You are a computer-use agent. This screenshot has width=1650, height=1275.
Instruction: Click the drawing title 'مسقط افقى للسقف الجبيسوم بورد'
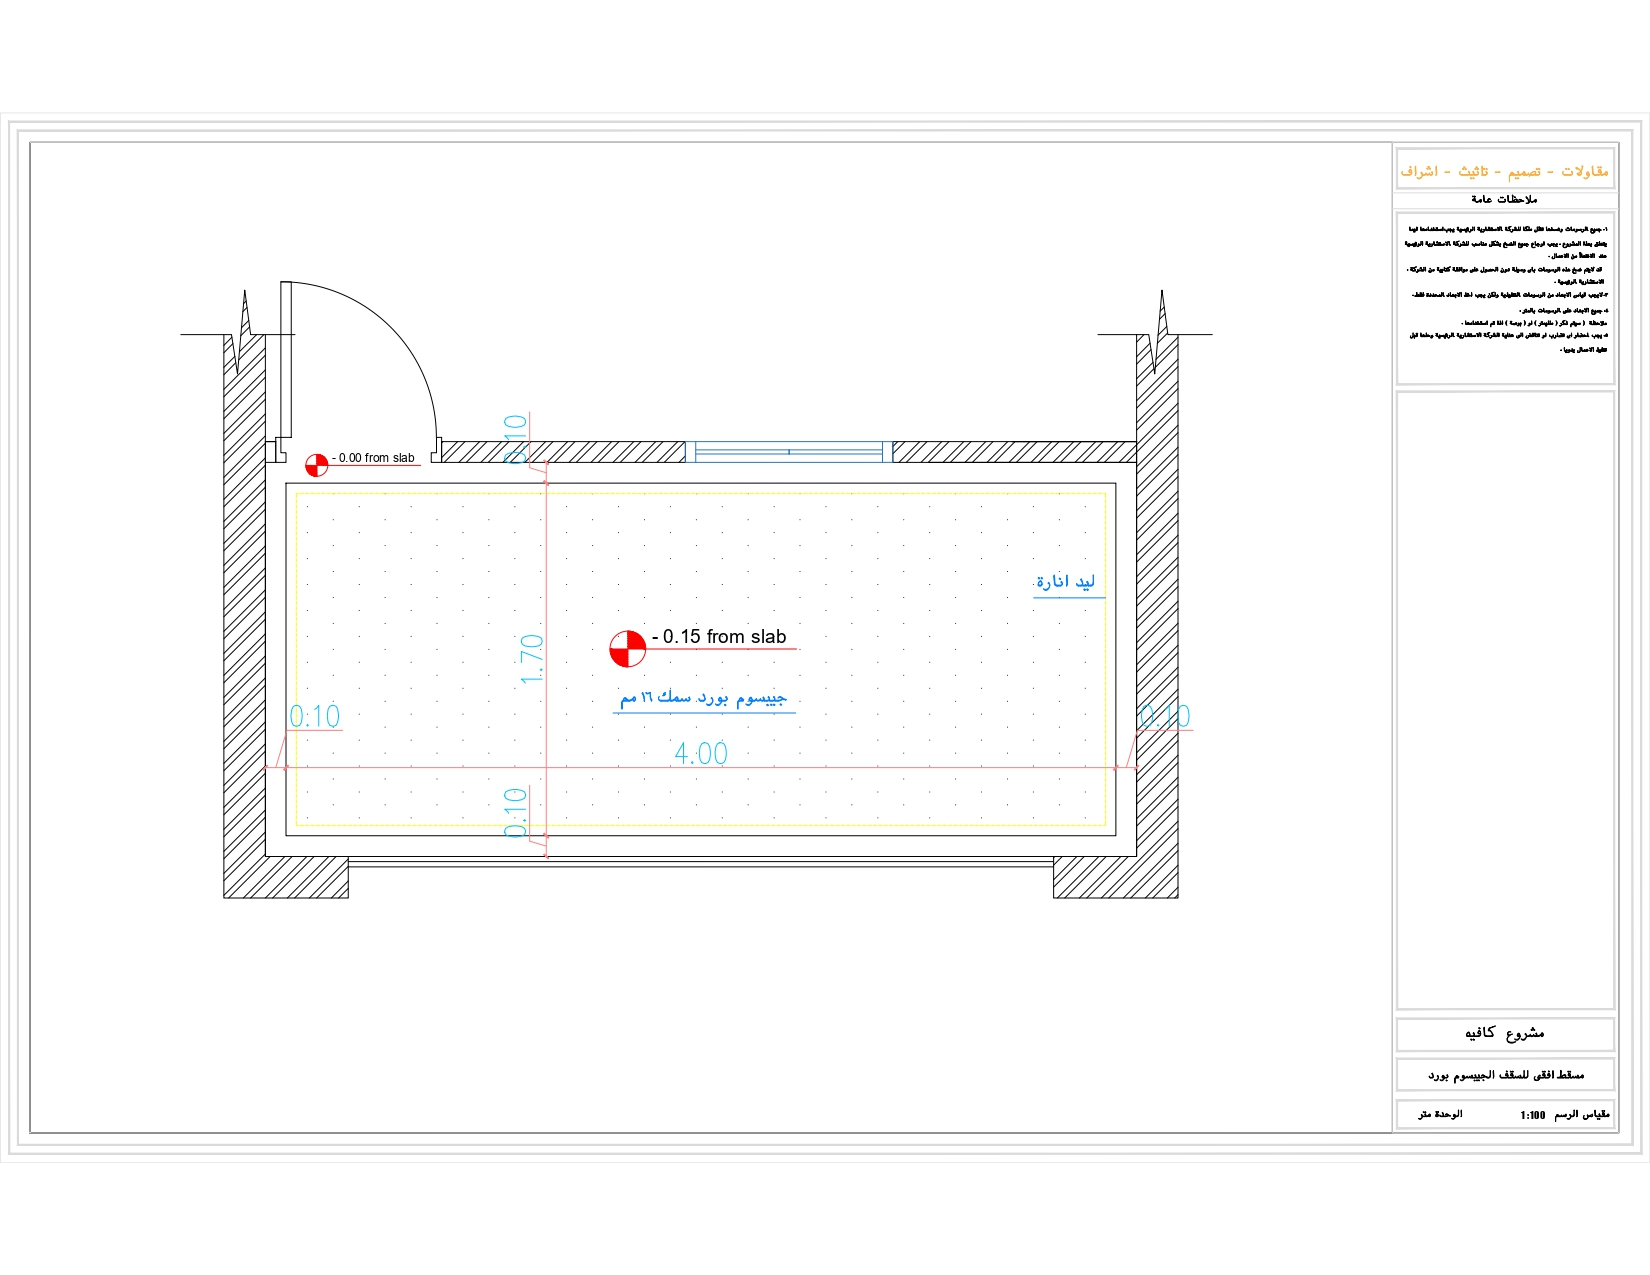click(x=1505, y=1075)
